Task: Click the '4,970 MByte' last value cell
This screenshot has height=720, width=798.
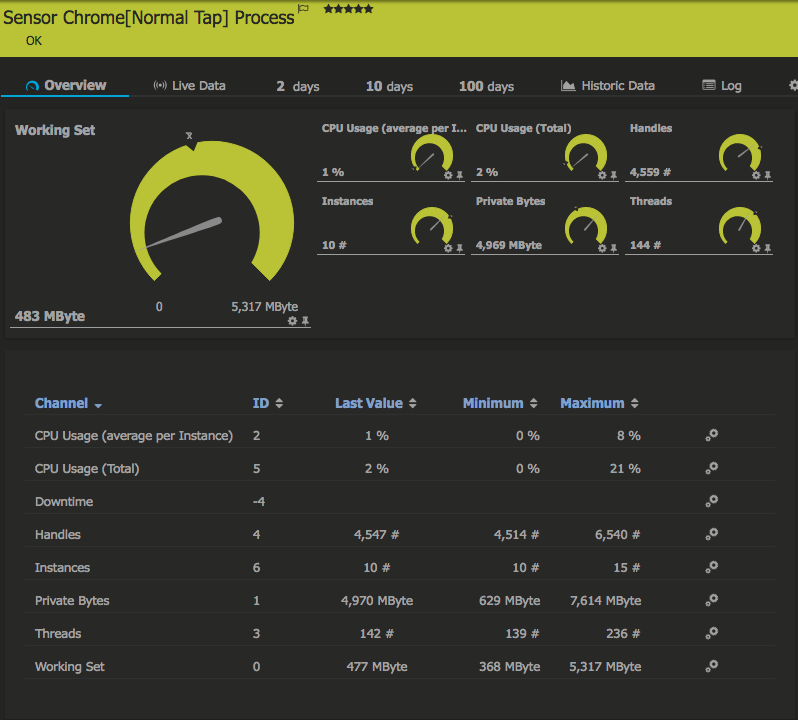Action: 377,601
